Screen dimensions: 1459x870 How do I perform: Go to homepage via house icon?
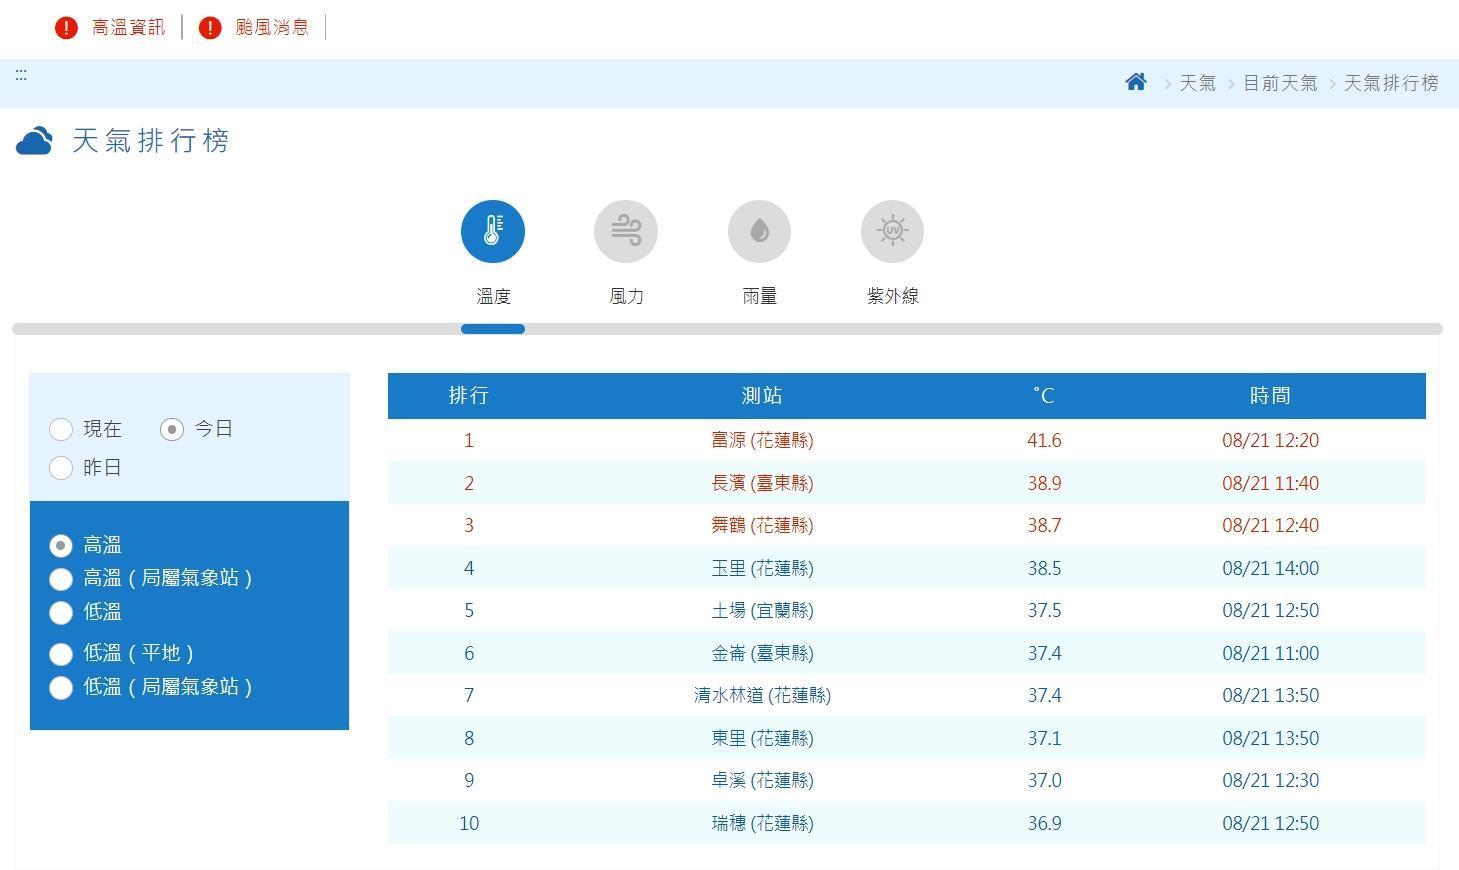click(x=1135, y=82)
